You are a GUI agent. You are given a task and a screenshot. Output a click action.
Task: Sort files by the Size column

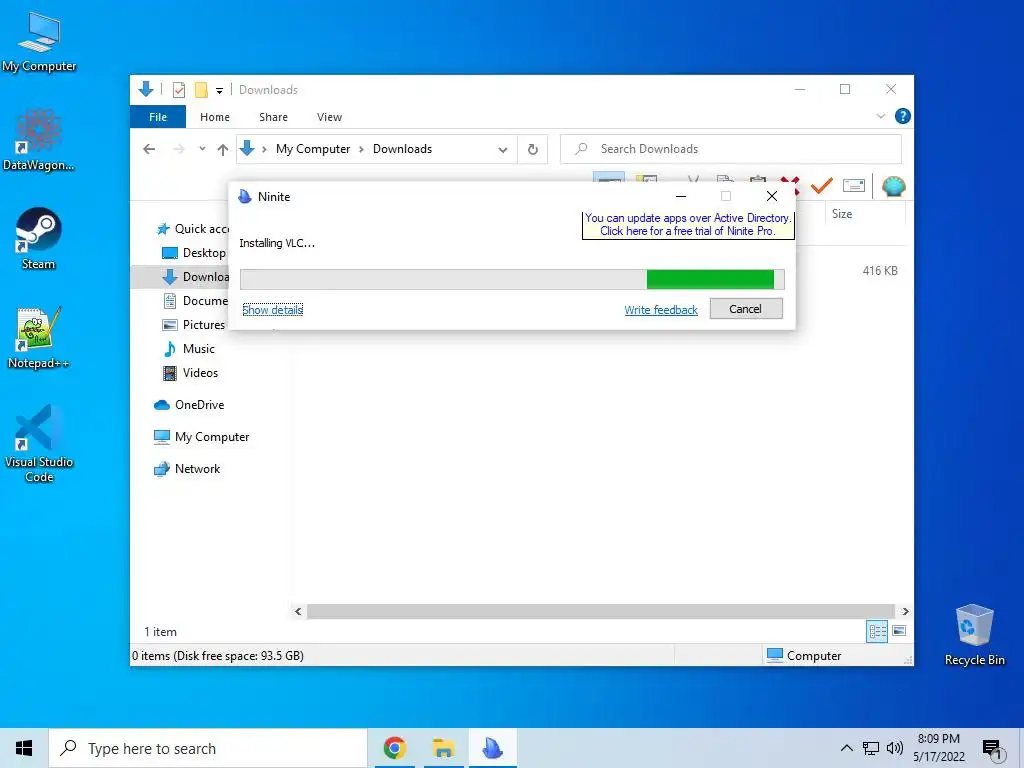(842, 214)
